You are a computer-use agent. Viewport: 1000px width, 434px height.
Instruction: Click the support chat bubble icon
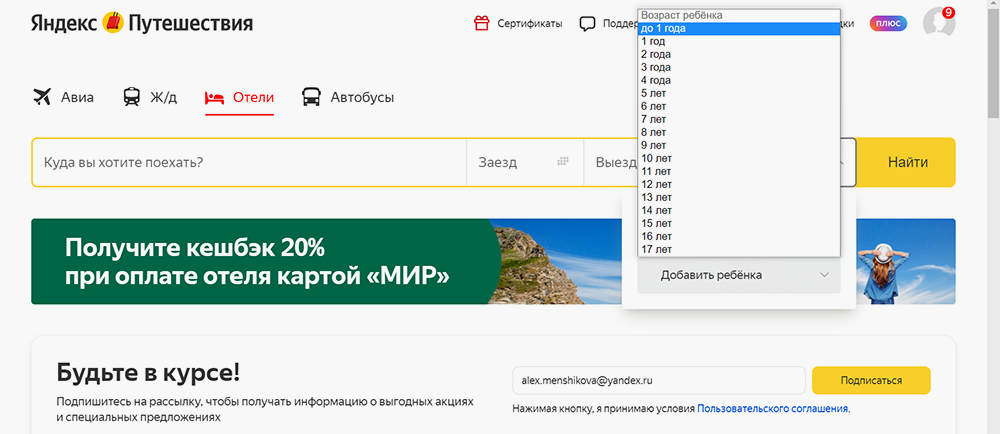point(587,24)
